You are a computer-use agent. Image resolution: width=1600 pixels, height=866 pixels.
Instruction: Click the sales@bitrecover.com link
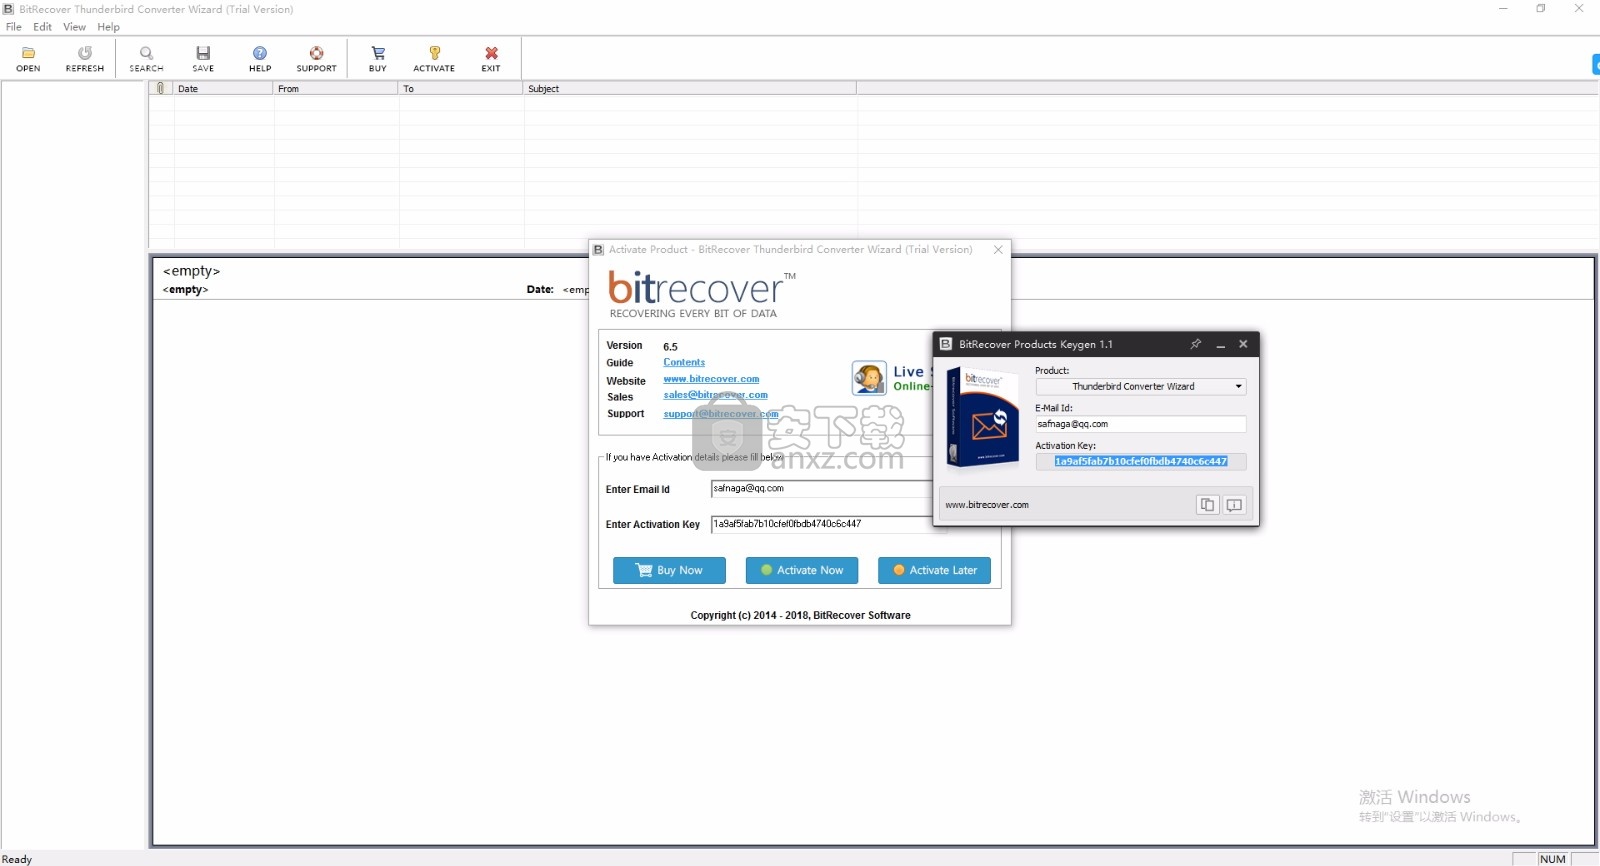pyautogui.click(x=715, y=395)
